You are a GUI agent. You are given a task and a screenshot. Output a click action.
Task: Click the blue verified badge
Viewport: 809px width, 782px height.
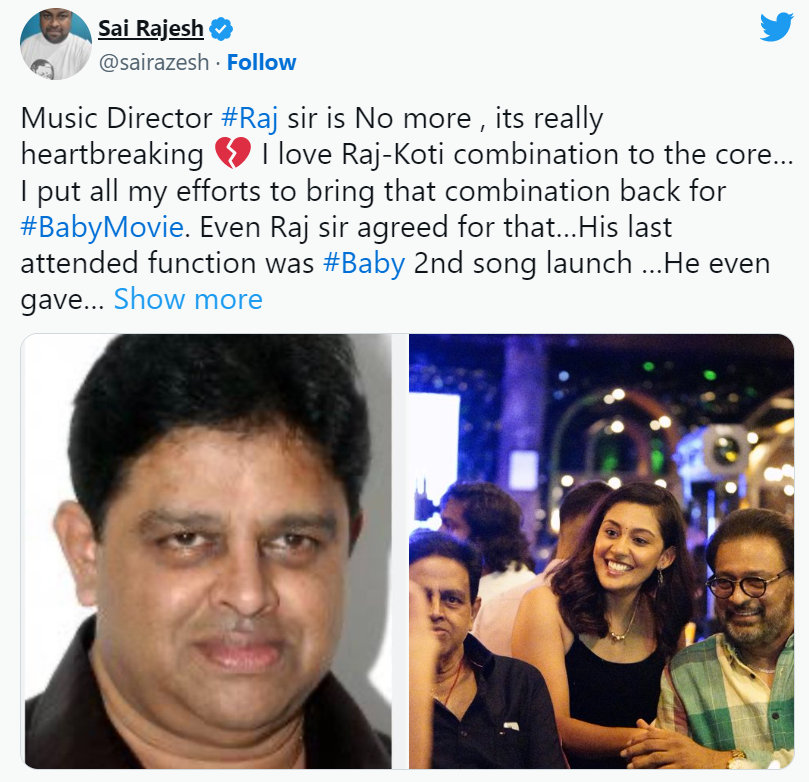[x=222, y=29]
